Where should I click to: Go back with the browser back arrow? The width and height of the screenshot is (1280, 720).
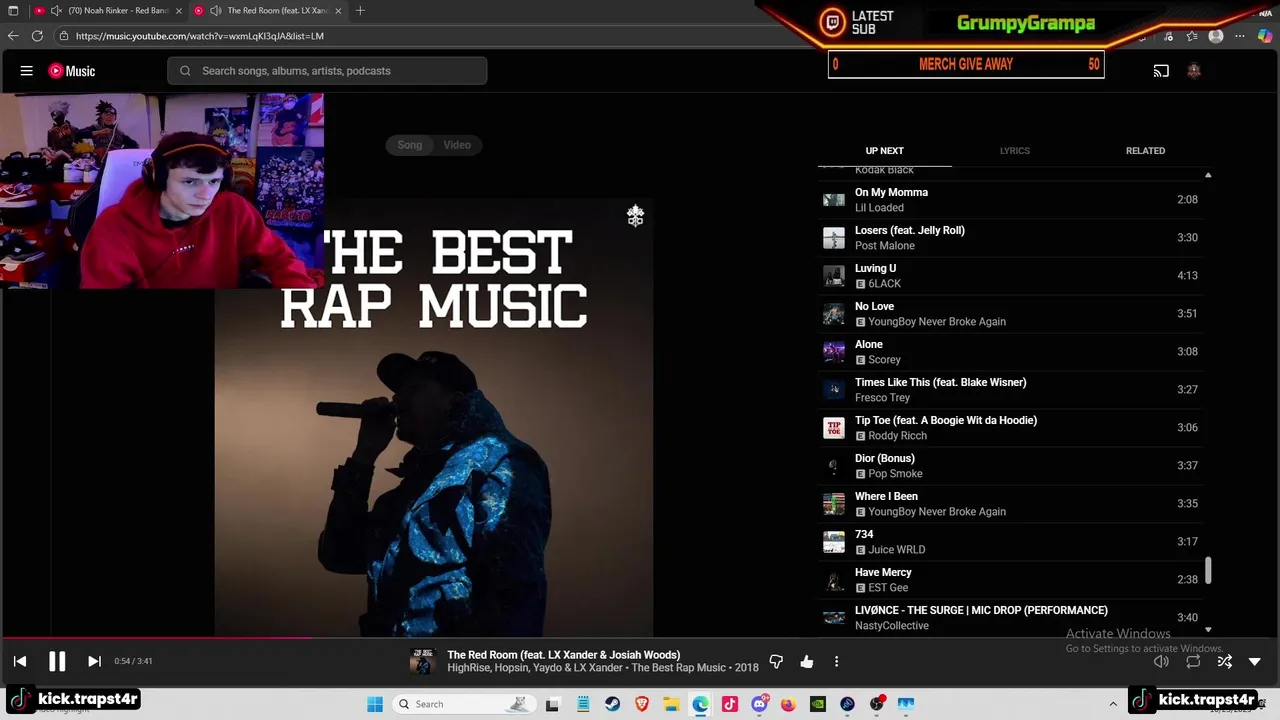pyautogui.click(x=13, y=36)
